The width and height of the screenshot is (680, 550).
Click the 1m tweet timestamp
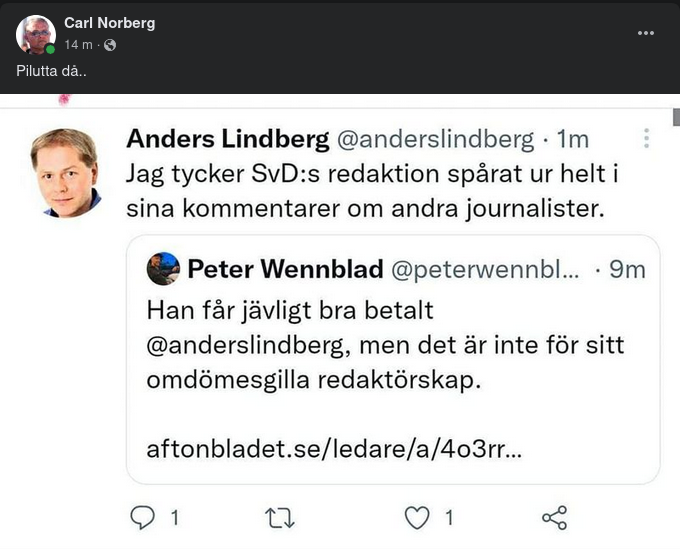tap(573, 140)
